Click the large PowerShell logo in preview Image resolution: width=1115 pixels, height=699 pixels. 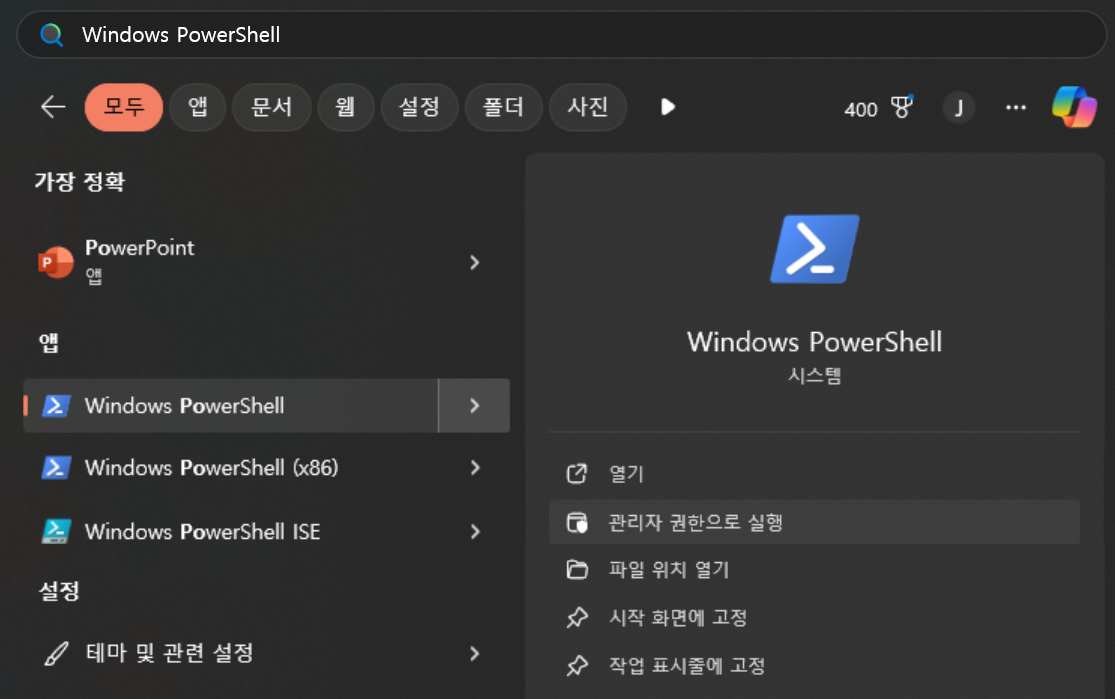pos(815,249)
